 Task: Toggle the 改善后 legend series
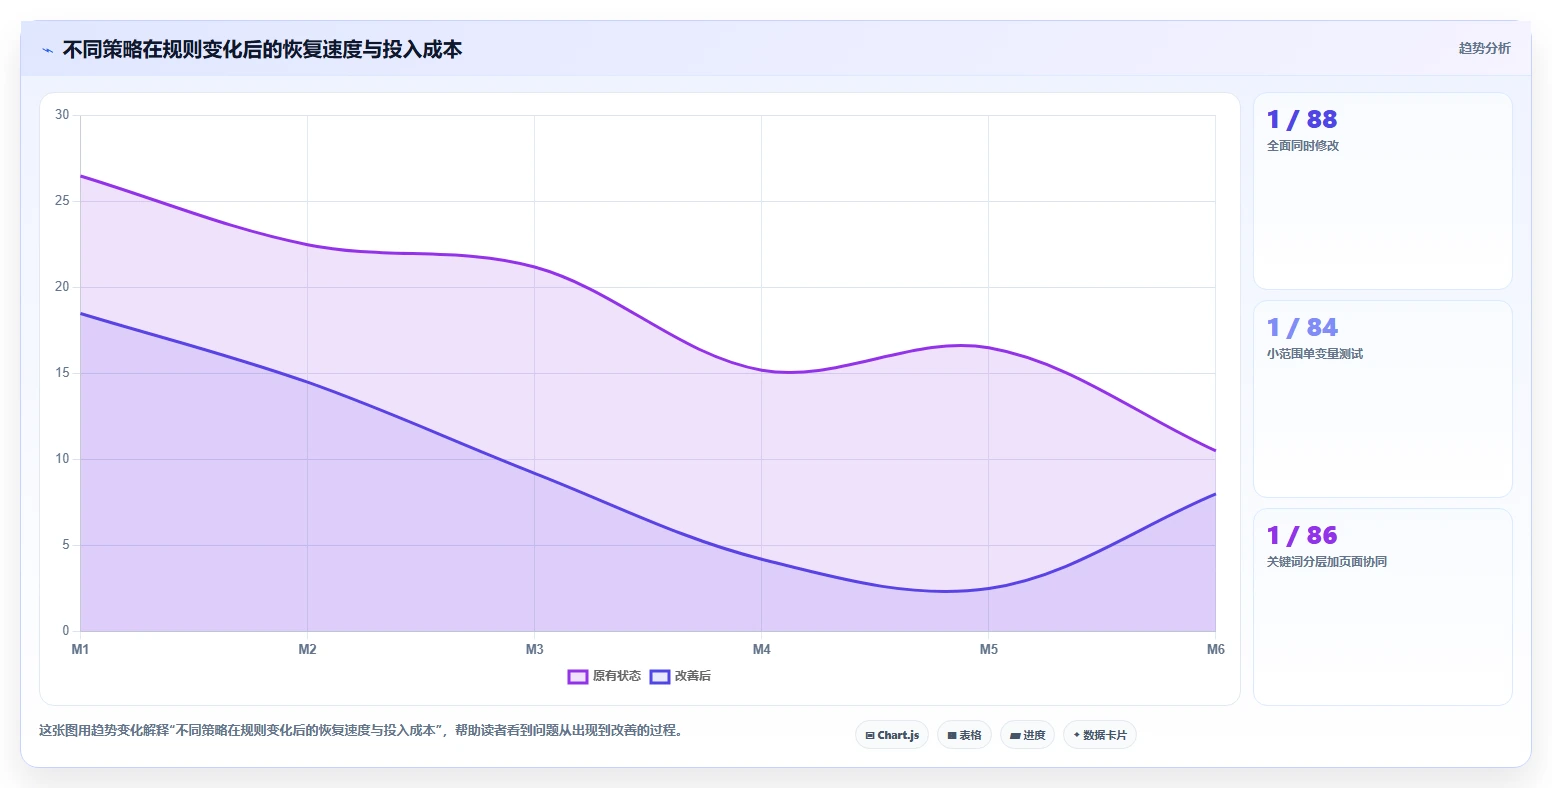click(x=680, y=676)
